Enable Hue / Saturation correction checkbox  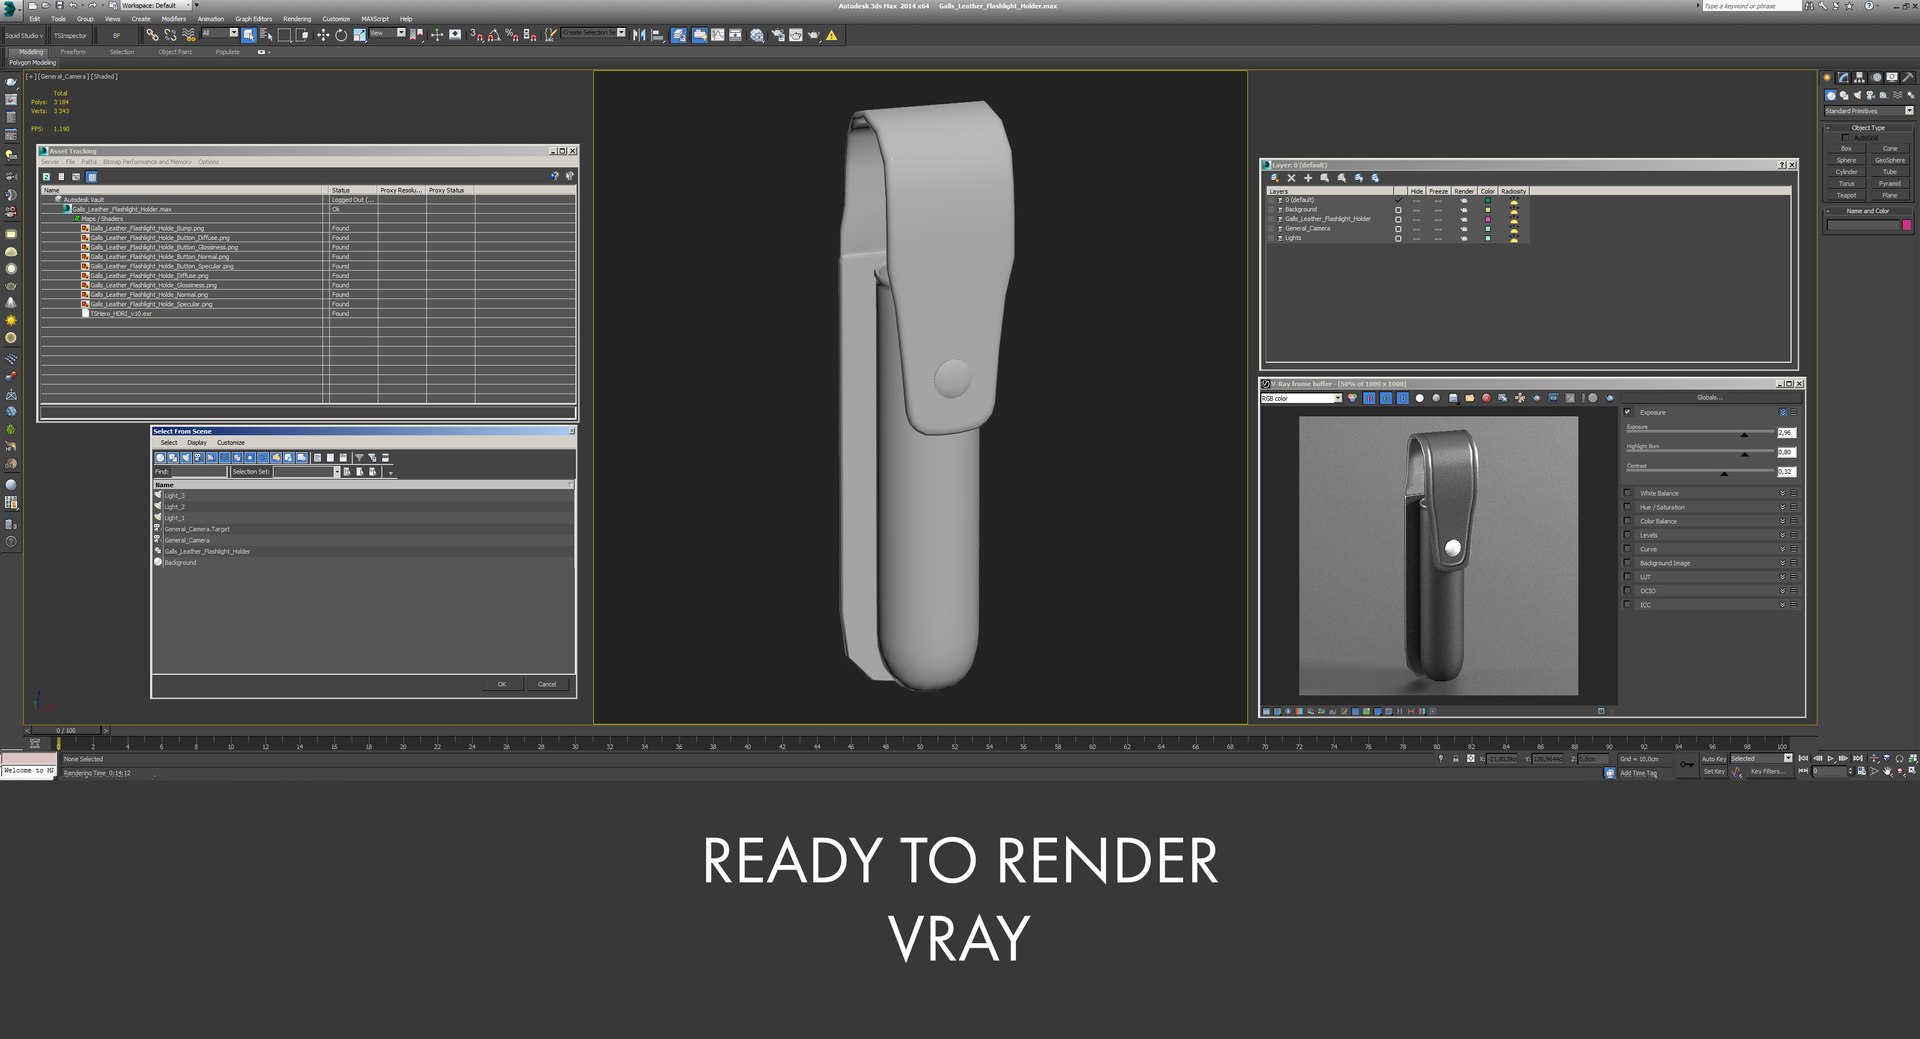[1628, 507]
